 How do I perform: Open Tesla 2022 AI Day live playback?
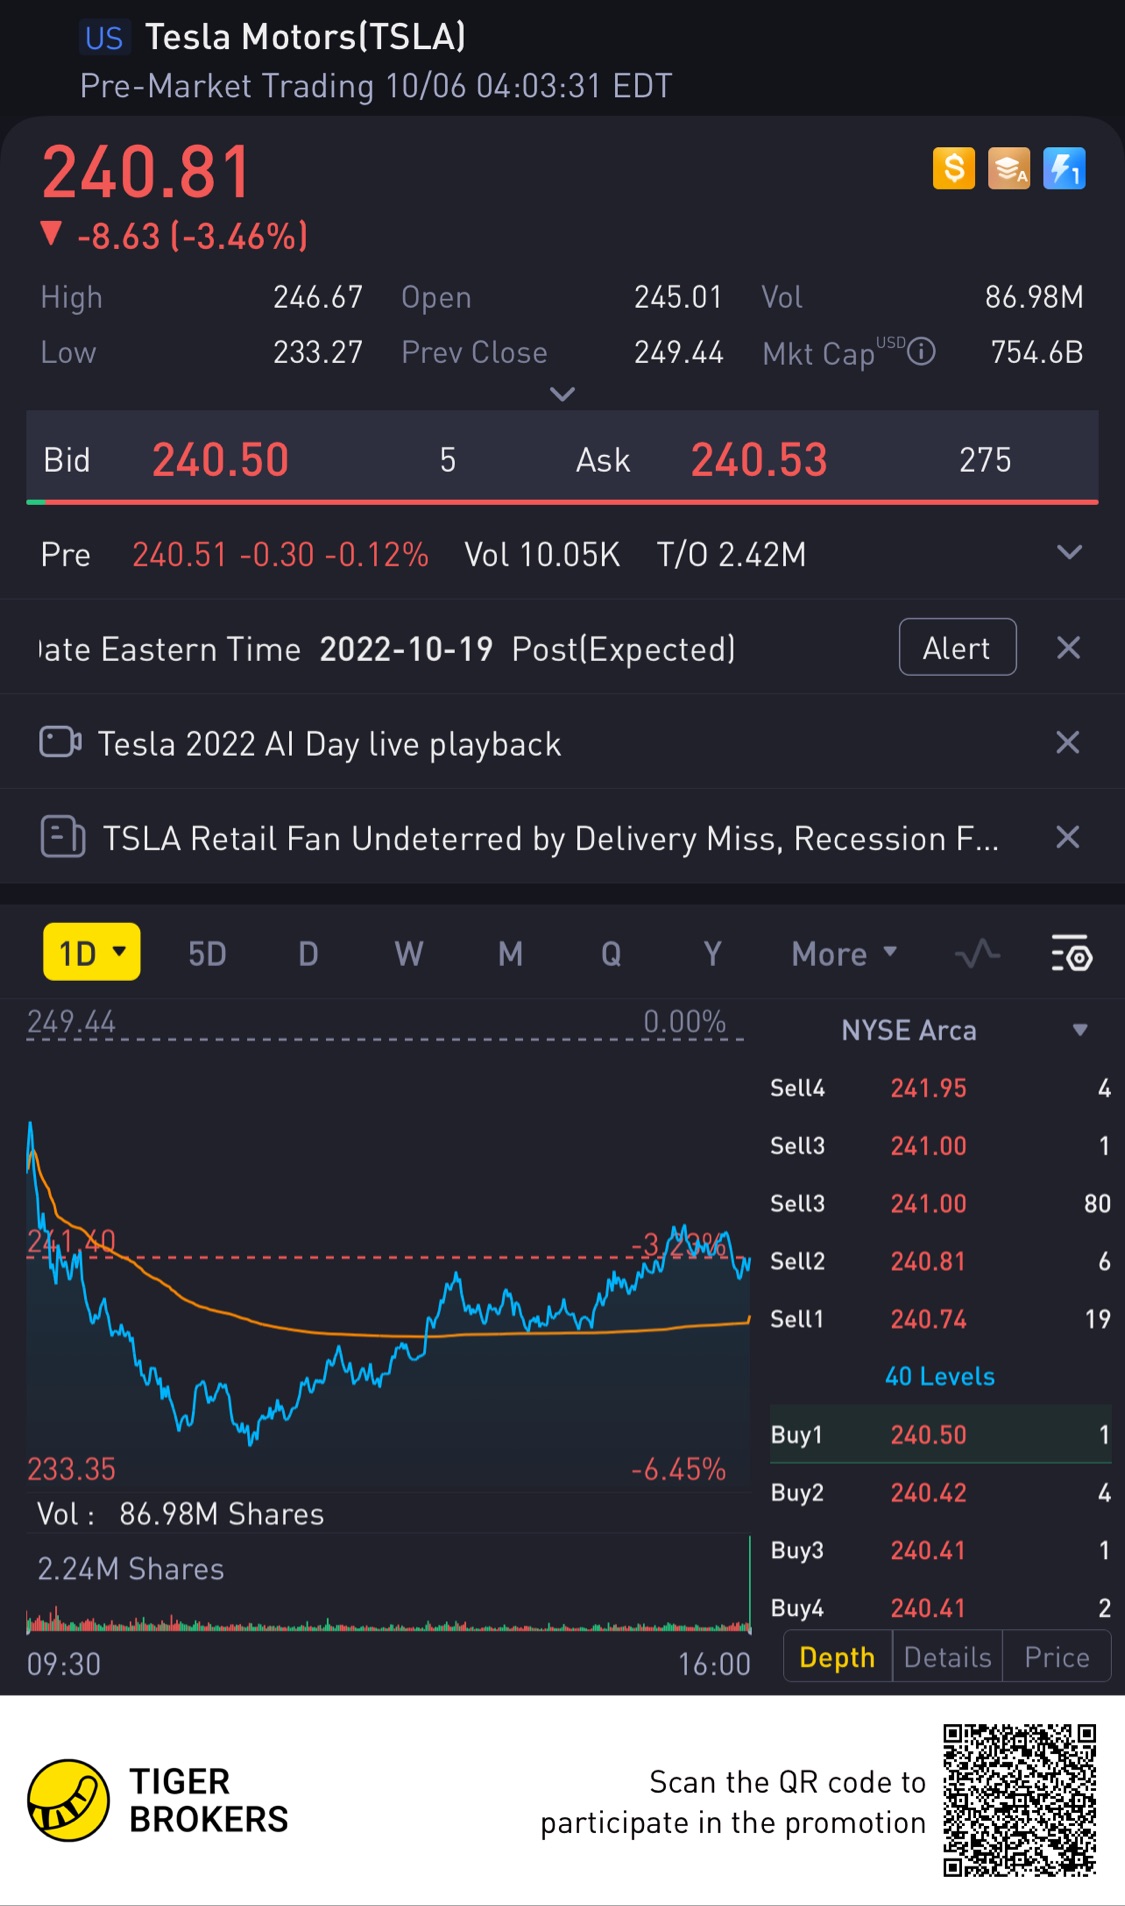pos(329,744)
